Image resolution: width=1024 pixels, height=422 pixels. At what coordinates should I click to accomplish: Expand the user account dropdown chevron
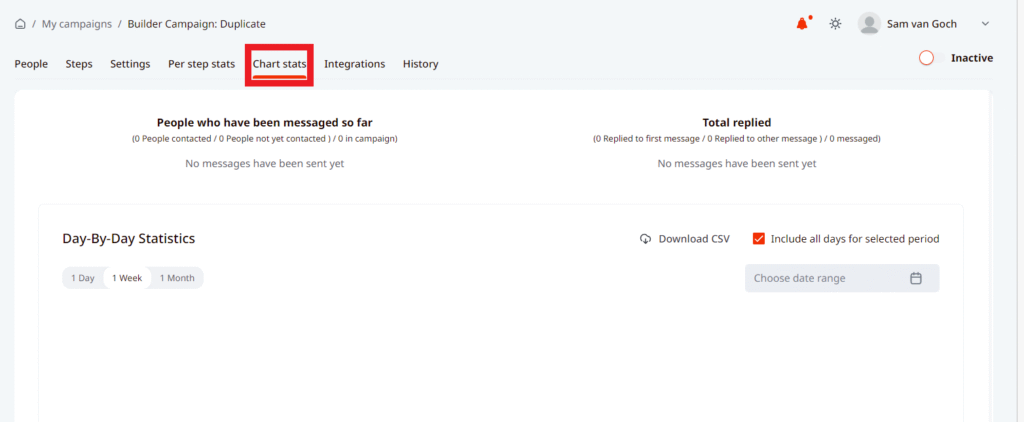984,24
